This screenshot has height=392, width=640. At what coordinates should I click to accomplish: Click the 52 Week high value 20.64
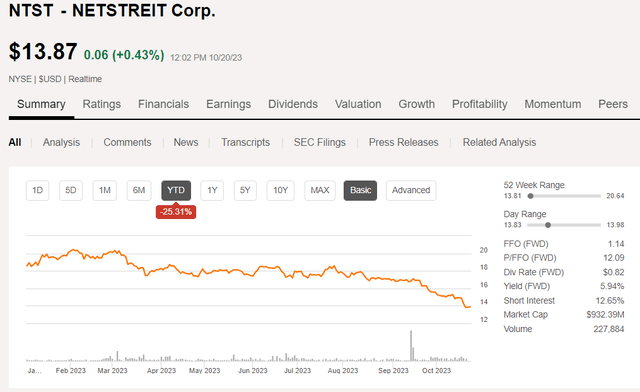click(x=615, y=196)
